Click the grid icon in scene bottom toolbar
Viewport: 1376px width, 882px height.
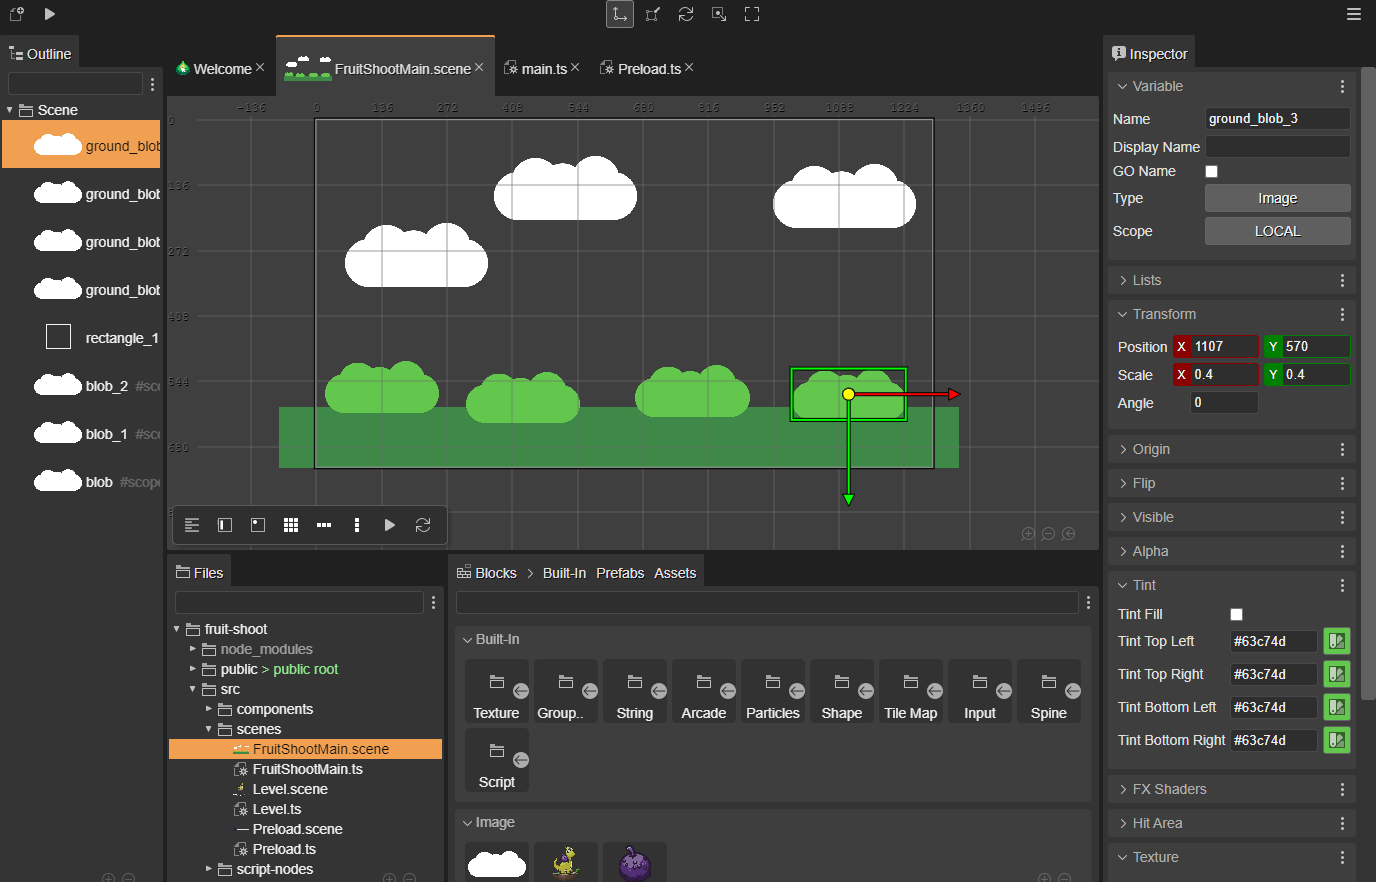[291, 525]
